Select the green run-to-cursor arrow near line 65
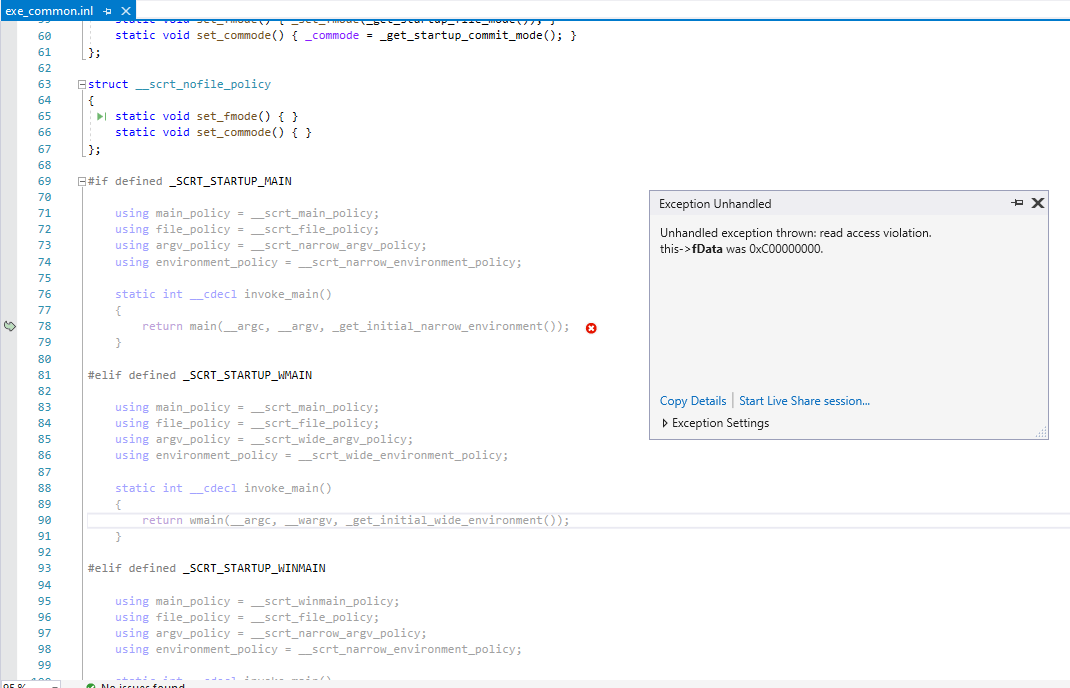1070x688 pixels. (x=100, y=116)
